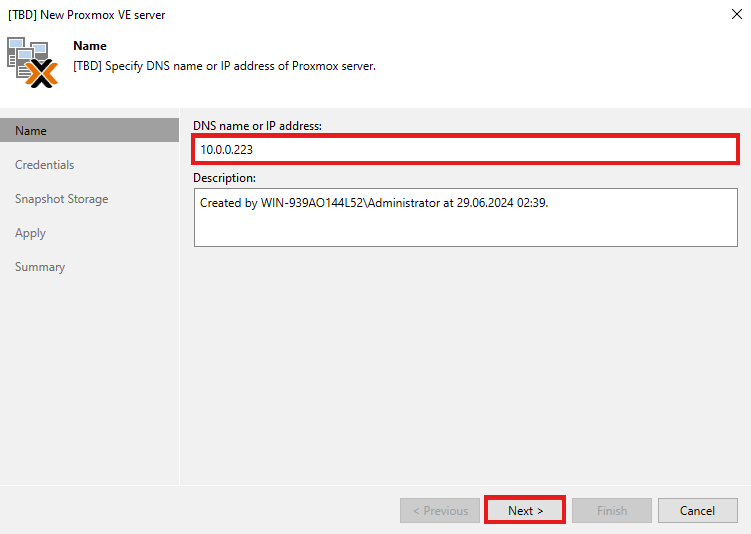
Task: Cancel the Proxmox server wizard
Action: point(697,510)
